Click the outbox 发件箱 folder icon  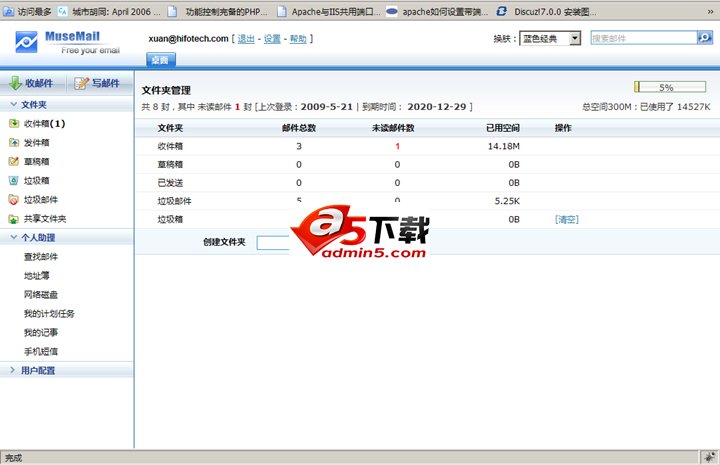click(14, 142)
